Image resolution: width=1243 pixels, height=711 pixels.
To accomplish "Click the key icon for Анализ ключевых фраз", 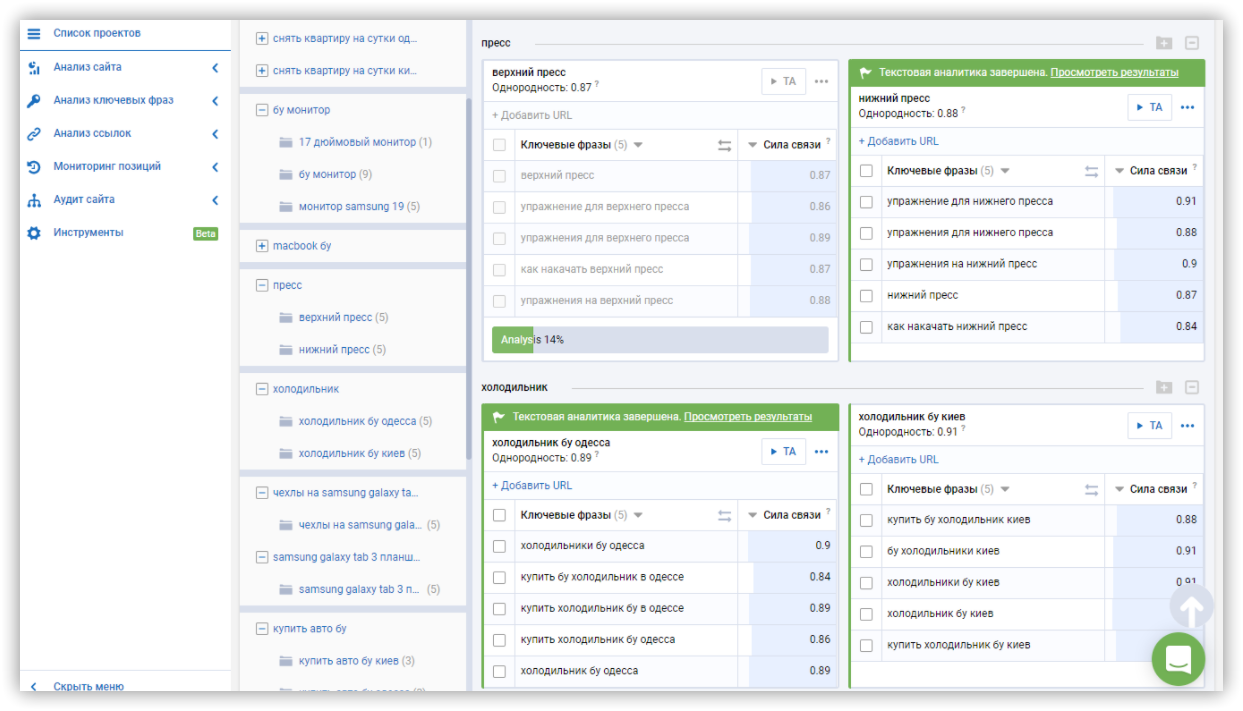I will 34,100.
